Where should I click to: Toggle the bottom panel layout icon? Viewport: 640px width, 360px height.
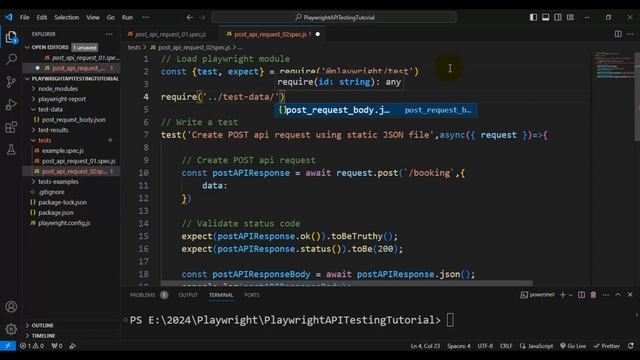[x=545, y=17]
